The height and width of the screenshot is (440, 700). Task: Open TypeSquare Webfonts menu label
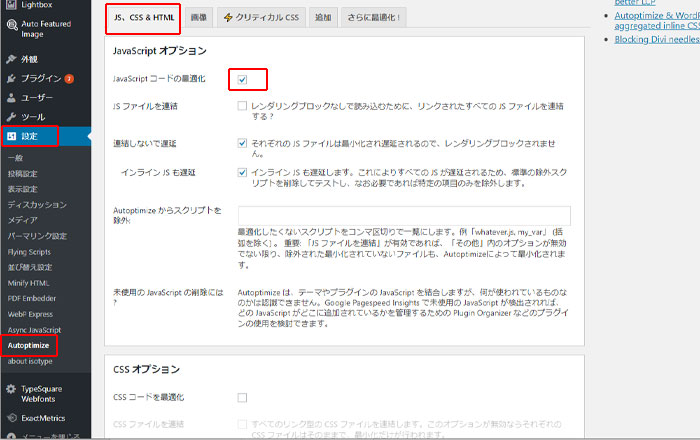(42, 394)
